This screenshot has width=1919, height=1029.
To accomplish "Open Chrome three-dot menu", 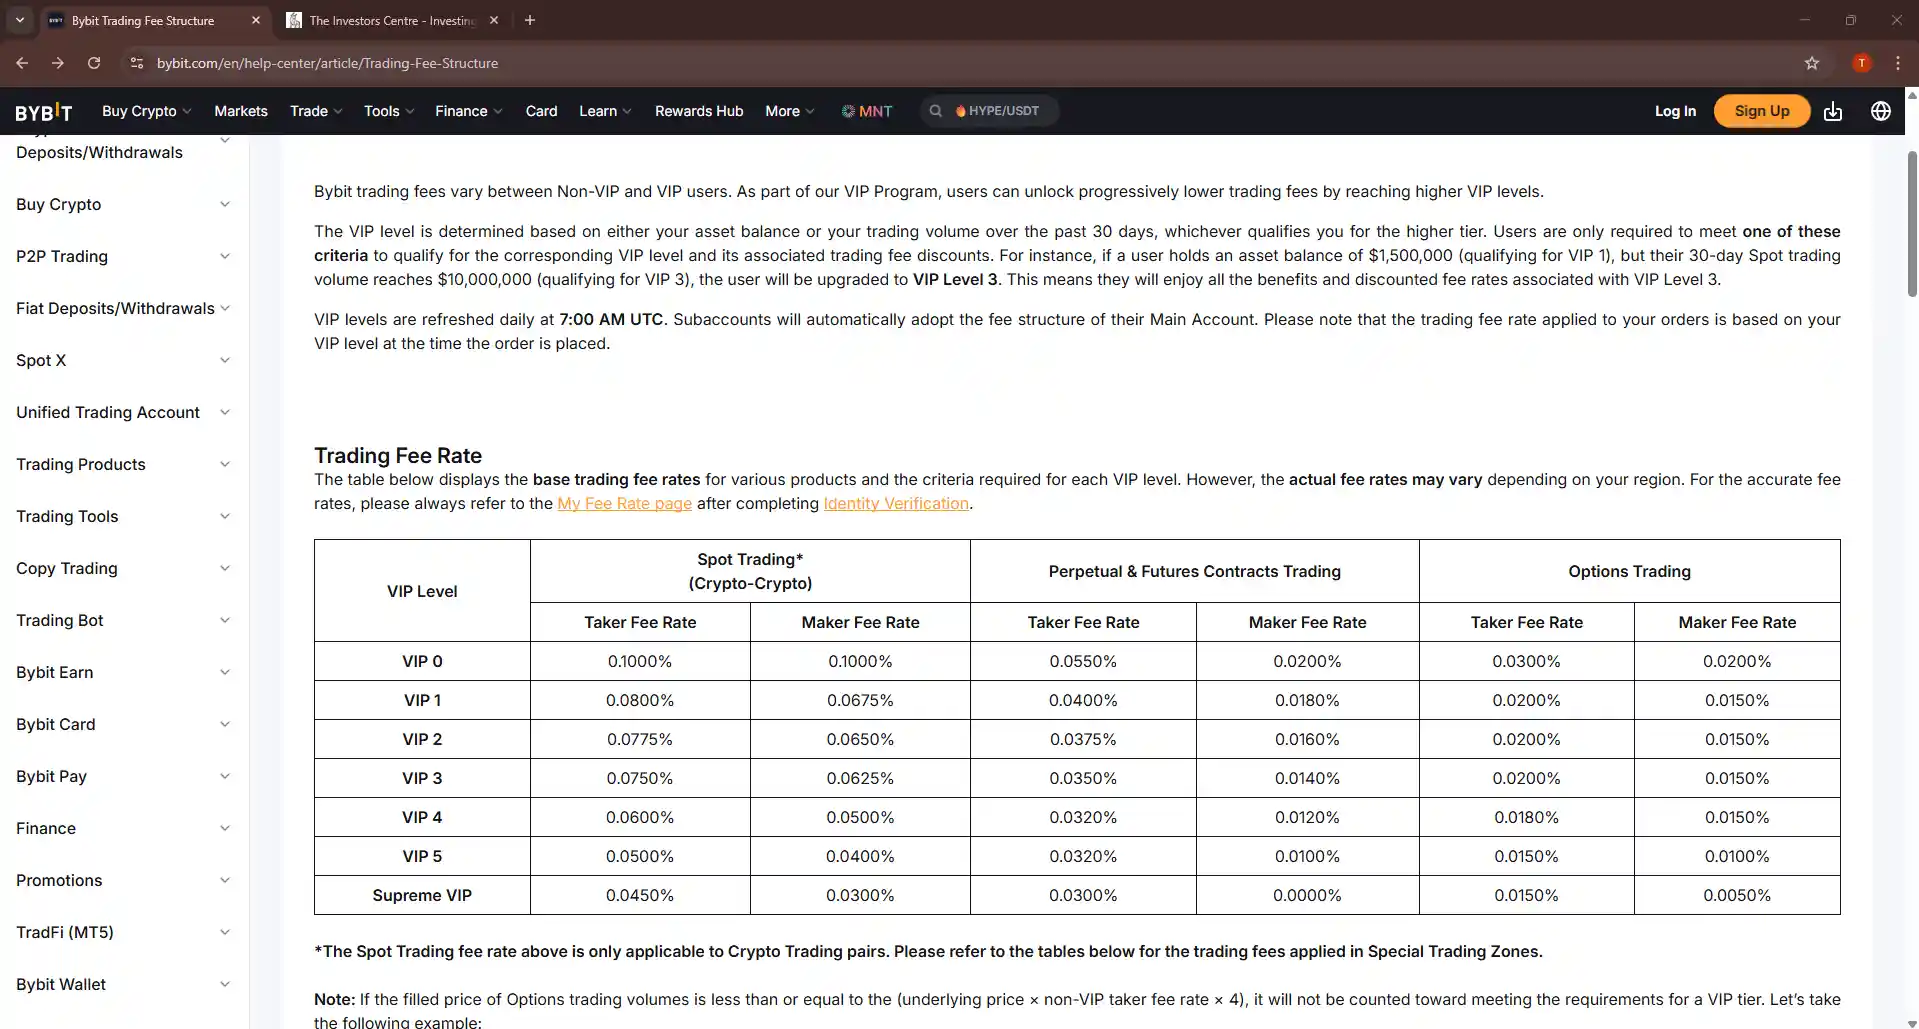I will click(1897, 63).
